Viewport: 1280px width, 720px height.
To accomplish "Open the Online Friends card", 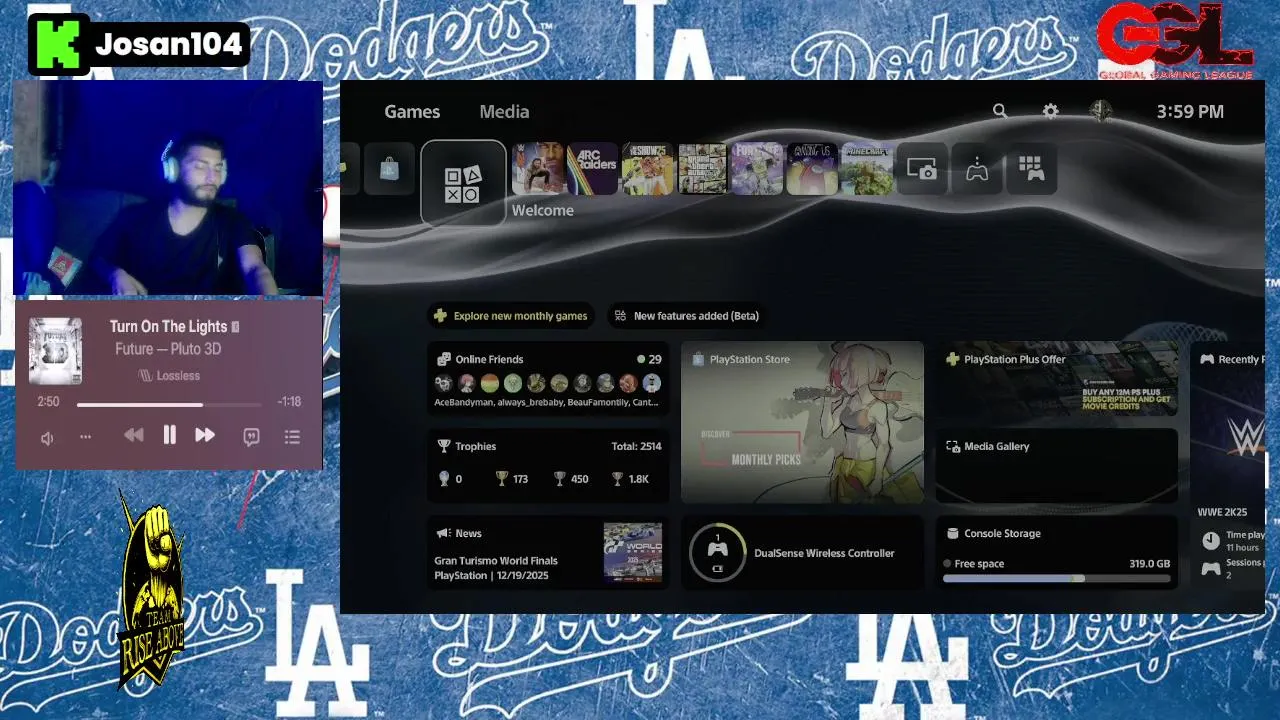I will tap(548, 381).
